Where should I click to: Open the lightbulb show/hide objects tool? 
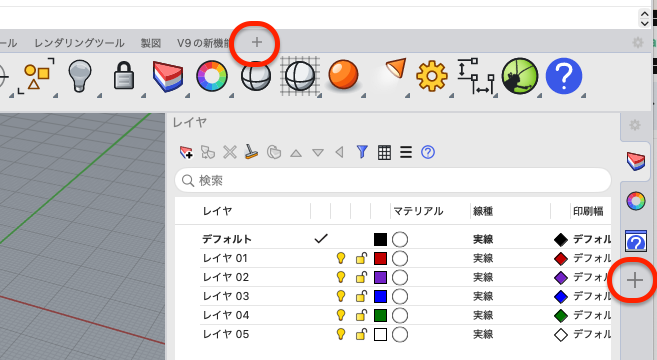coord(80,76)
